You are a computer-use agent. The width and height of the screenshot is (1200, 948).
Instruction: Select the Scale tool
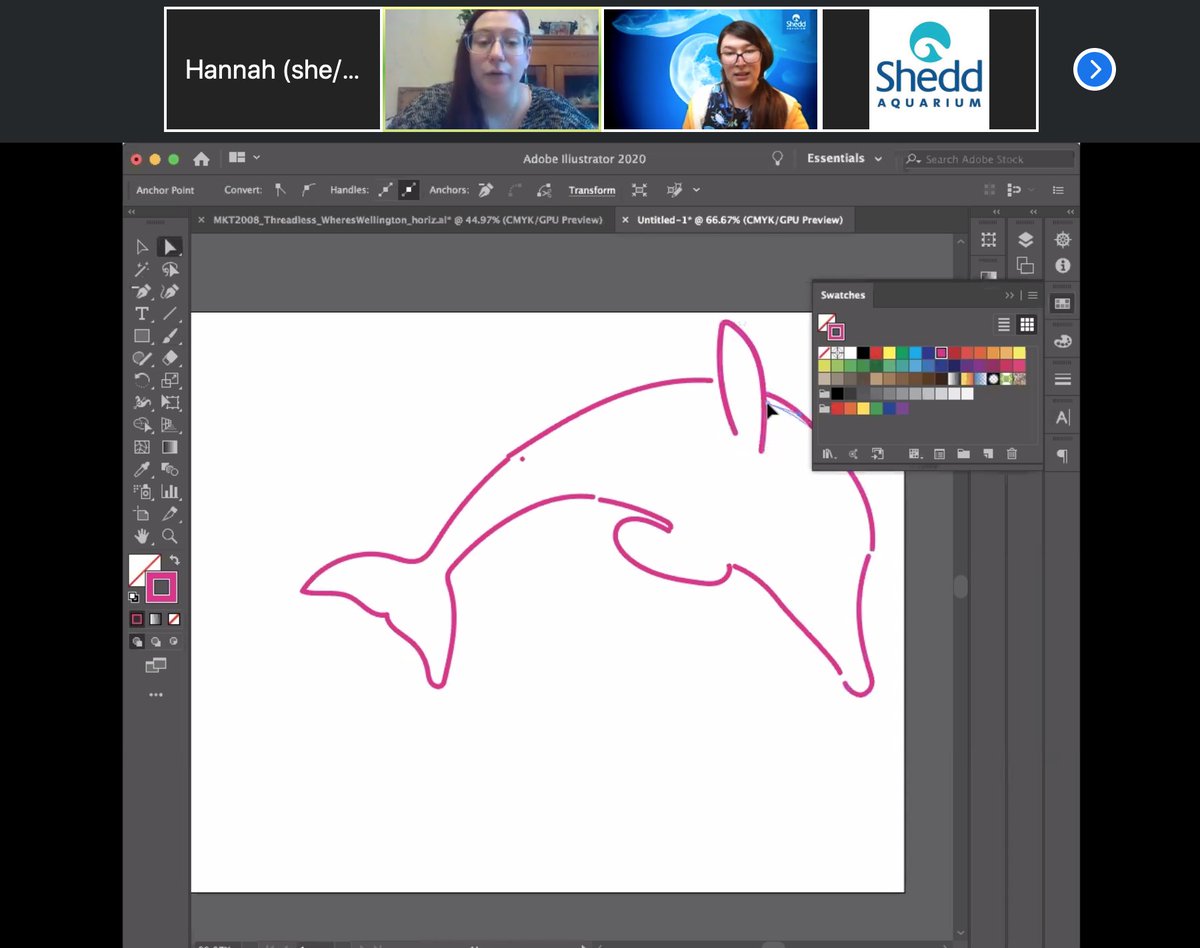tap(170, 380)
